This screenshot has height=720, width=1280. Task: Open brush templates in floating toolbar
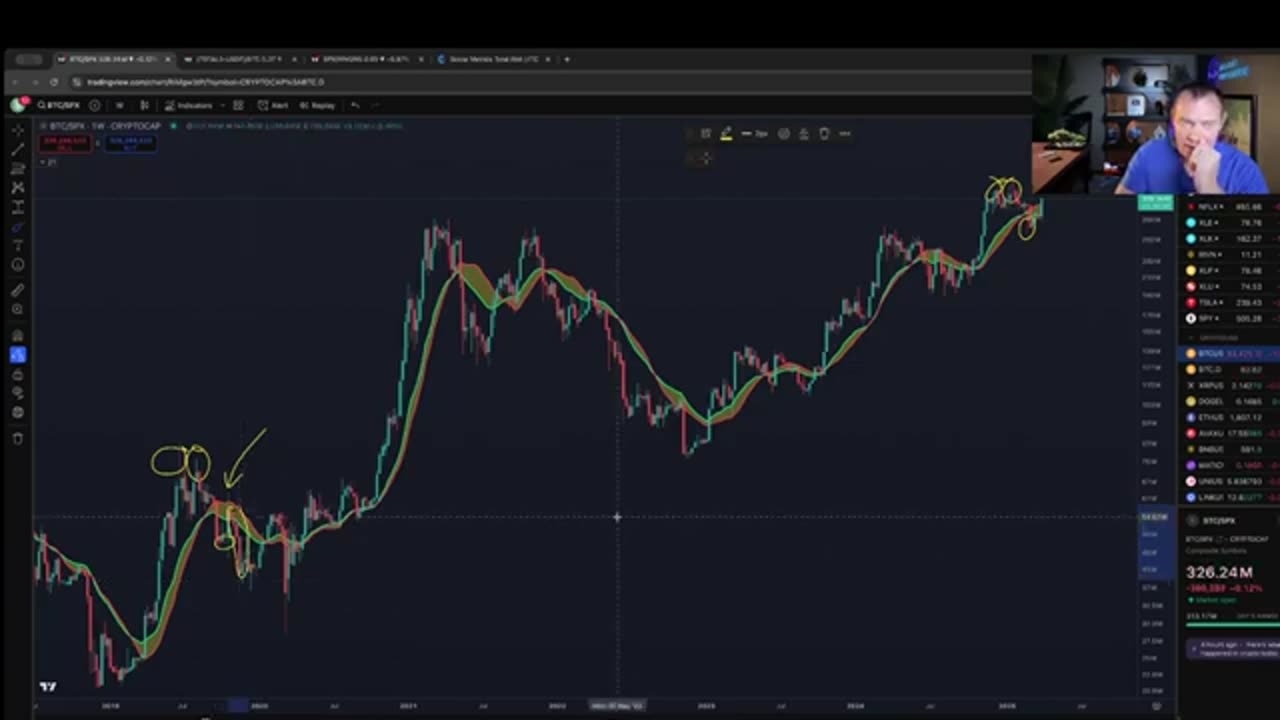[x=706, y=133]
